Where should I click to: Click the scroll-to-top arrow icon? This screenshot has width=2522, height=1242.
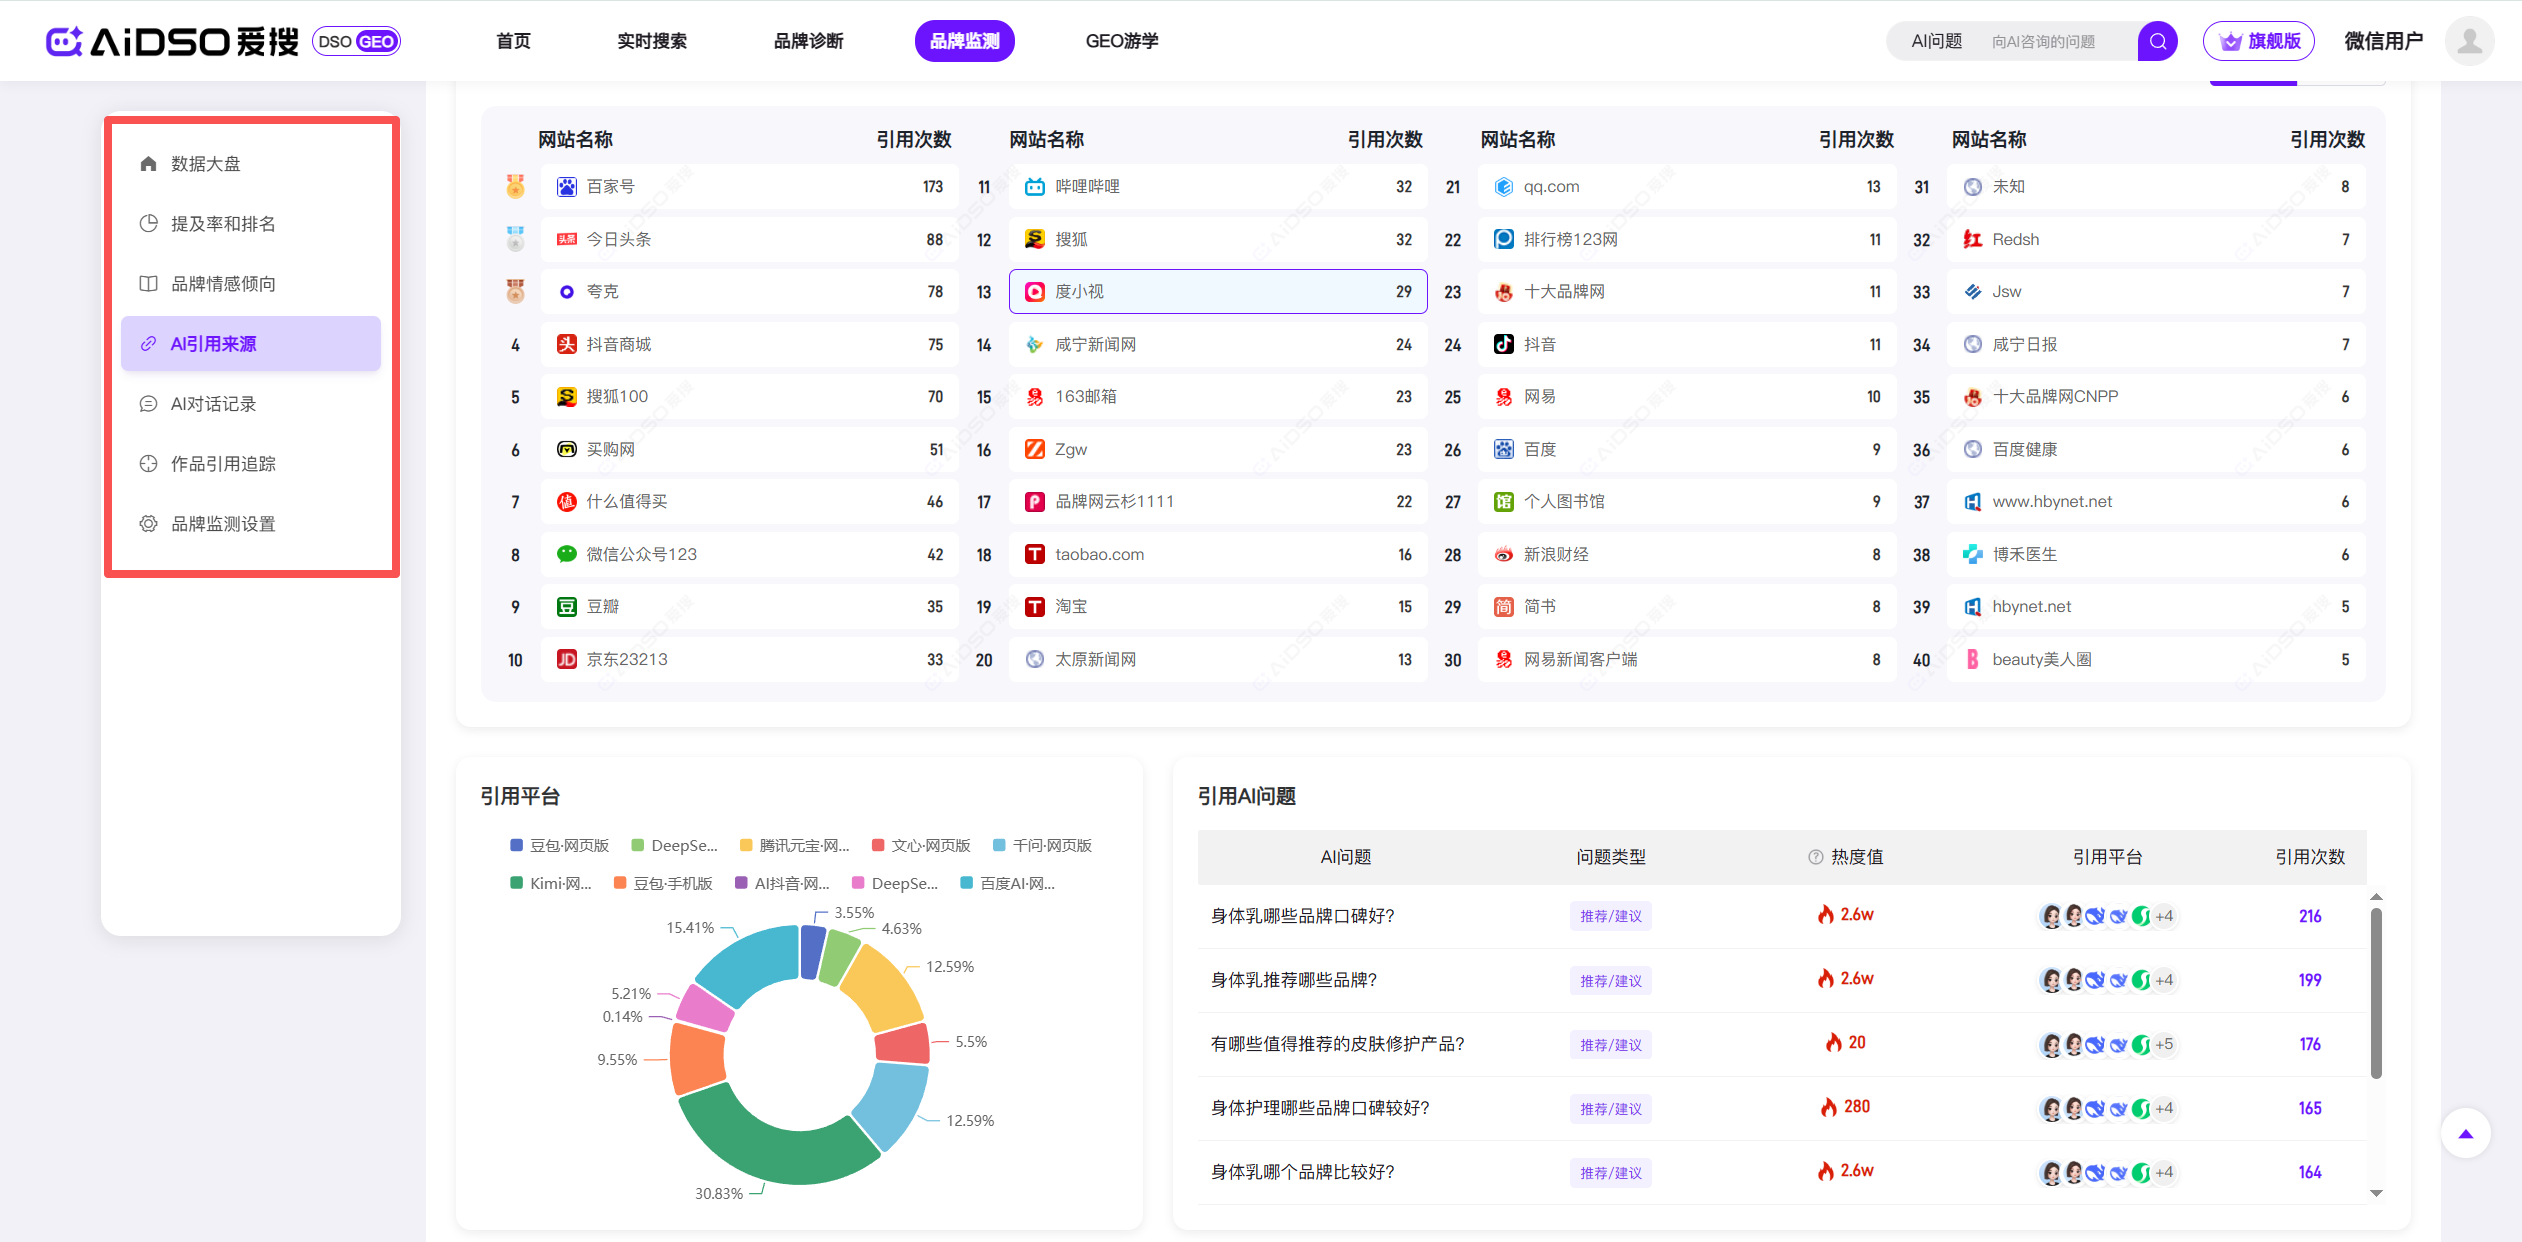2465,1133
